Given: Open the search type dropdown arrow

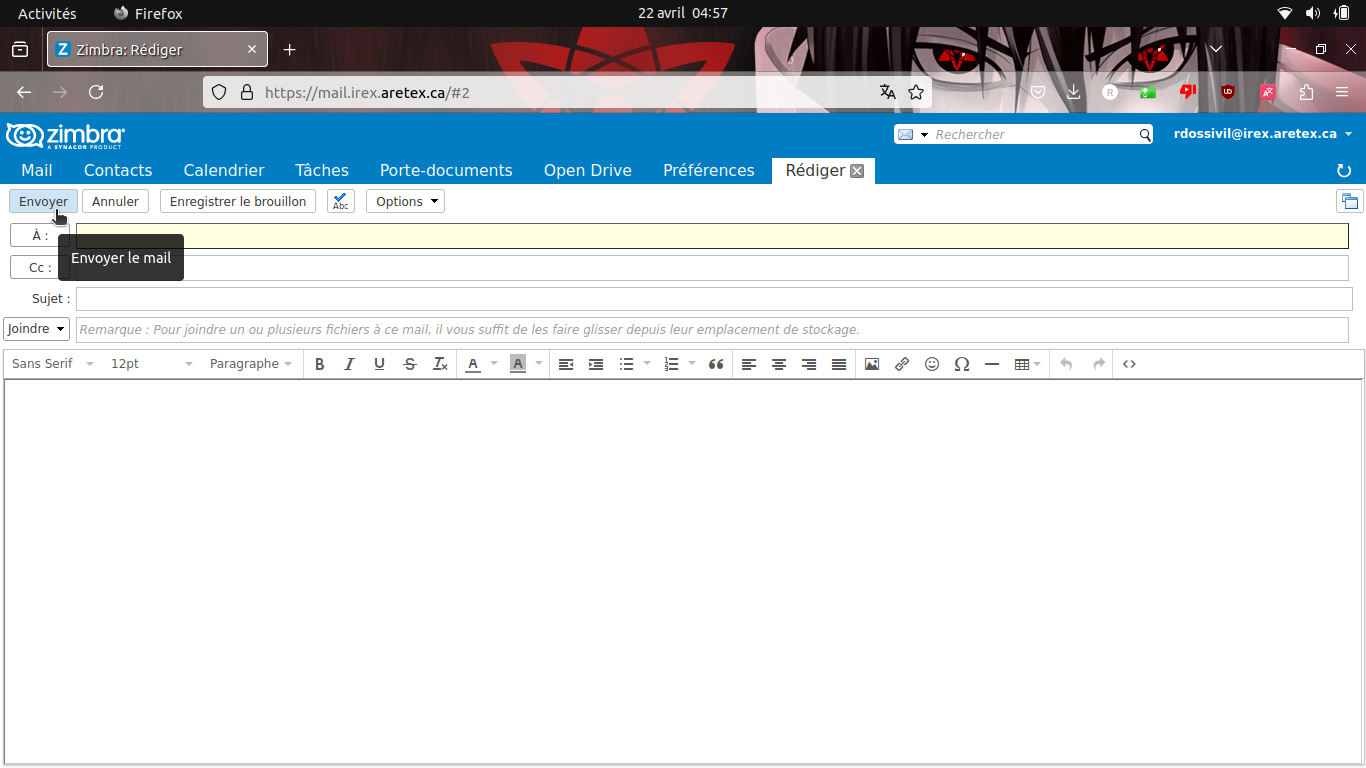Looking at the screenshot, I should point(924,135).
